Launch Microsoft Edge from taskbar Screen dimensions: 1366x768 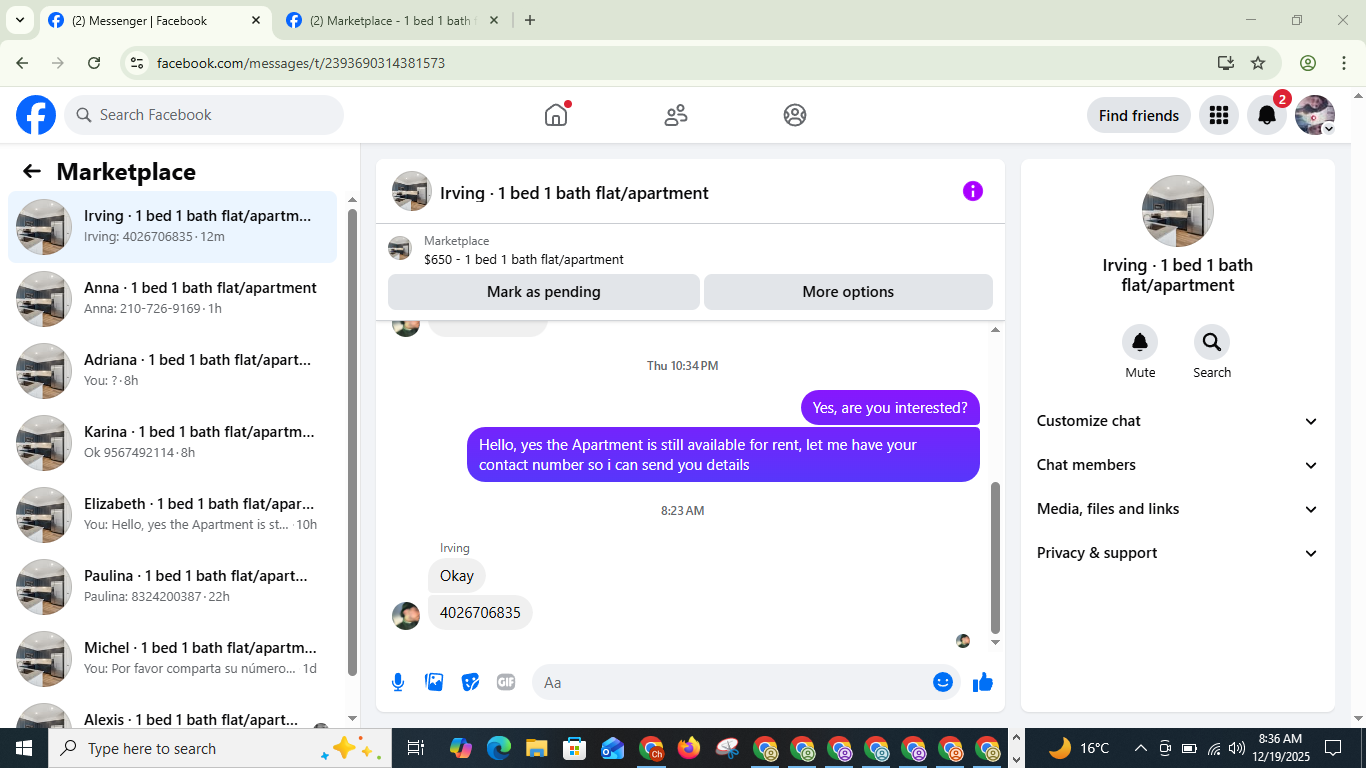click(x=498, y=748)
